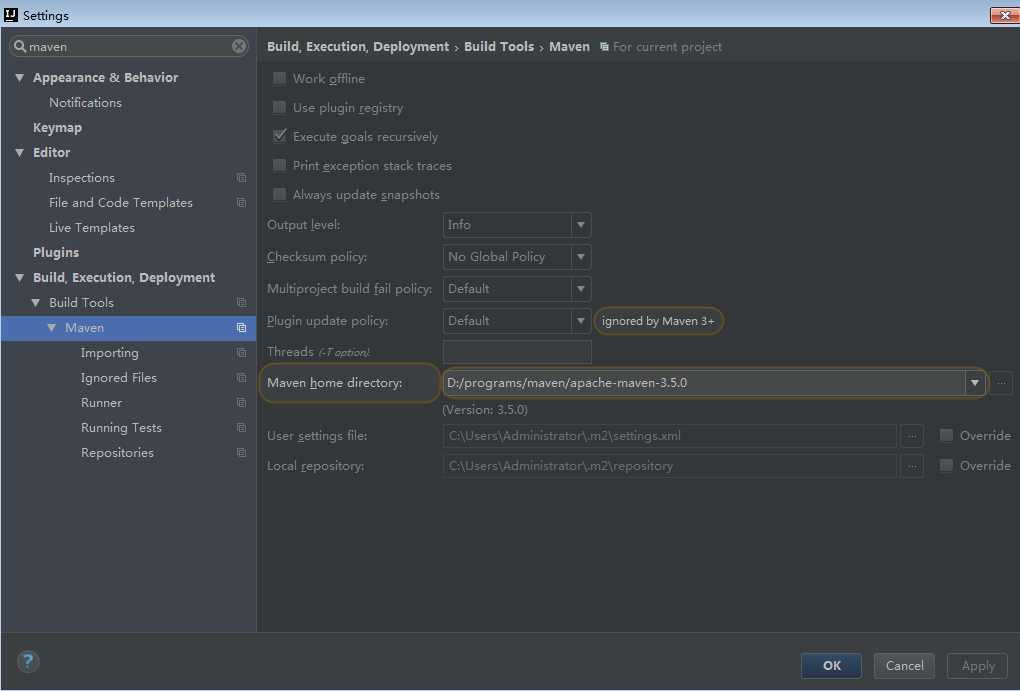Enable Work offline checkbox

coord(280,79)
